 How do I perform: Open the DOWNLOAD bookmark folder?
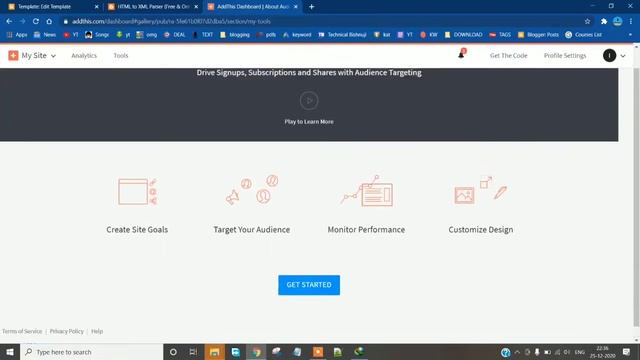coord(463,35)
